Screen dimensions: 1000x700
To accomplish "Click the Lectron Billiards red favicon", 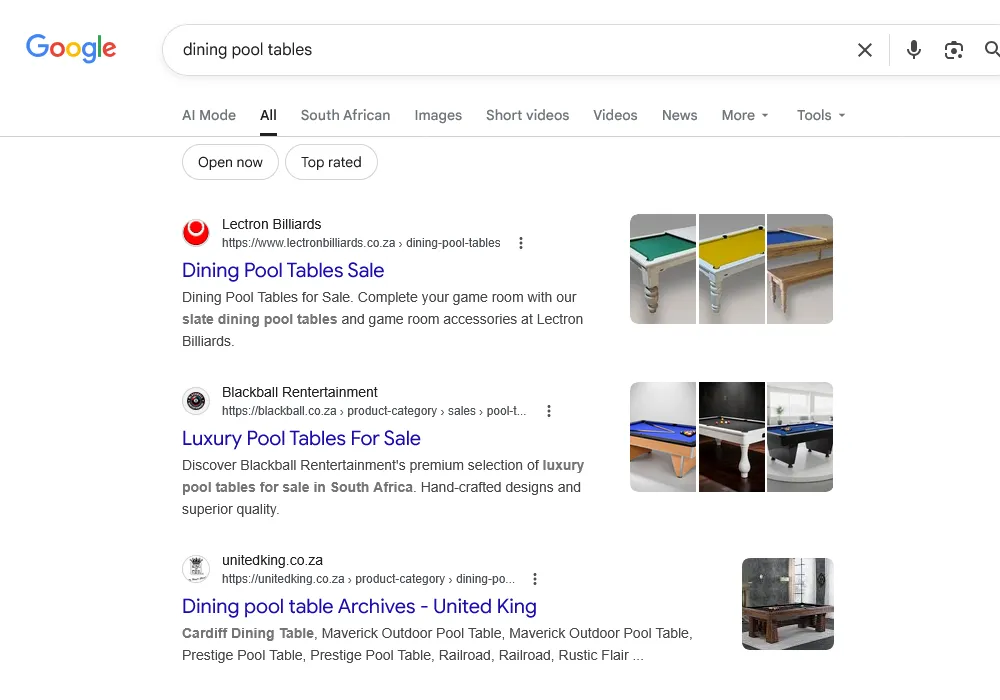I will click(x=196, y=233).
